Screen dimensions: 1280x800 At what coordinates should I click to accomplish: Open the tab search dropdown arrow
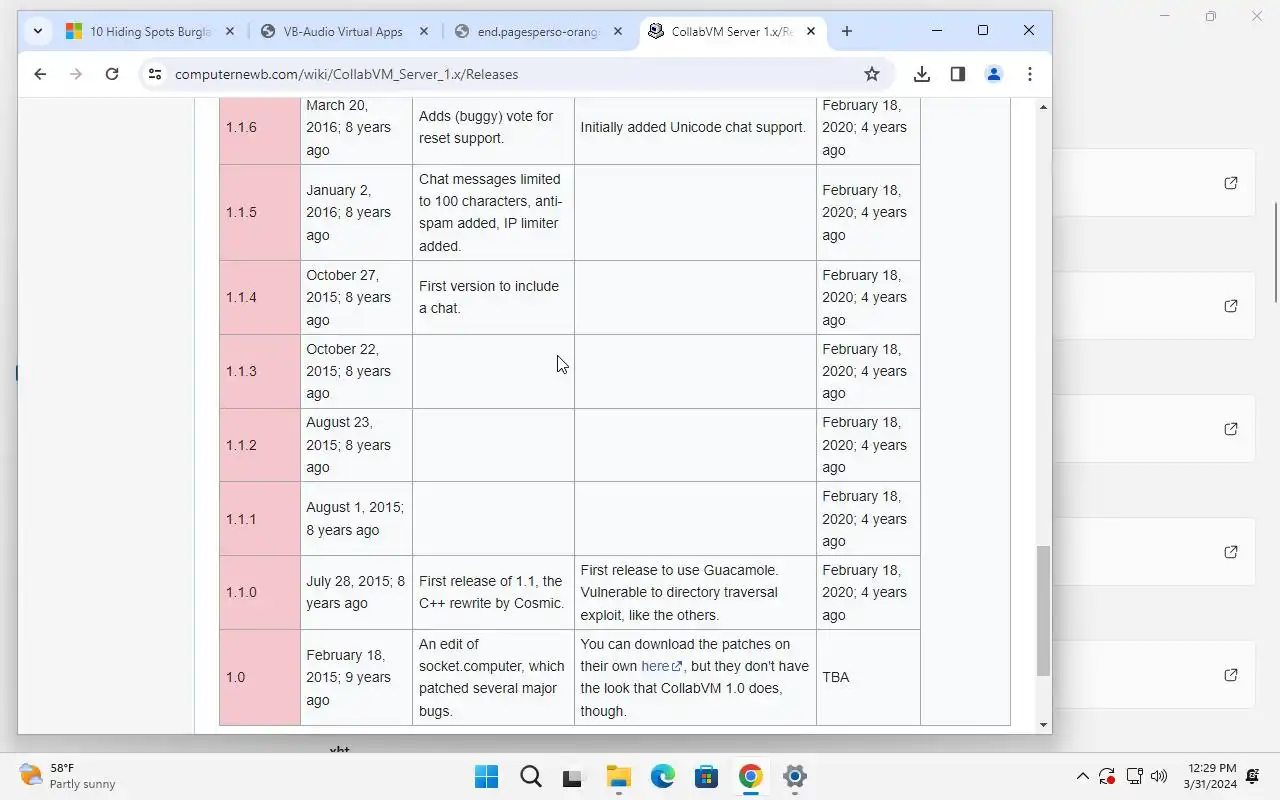[x=37, y=31]
